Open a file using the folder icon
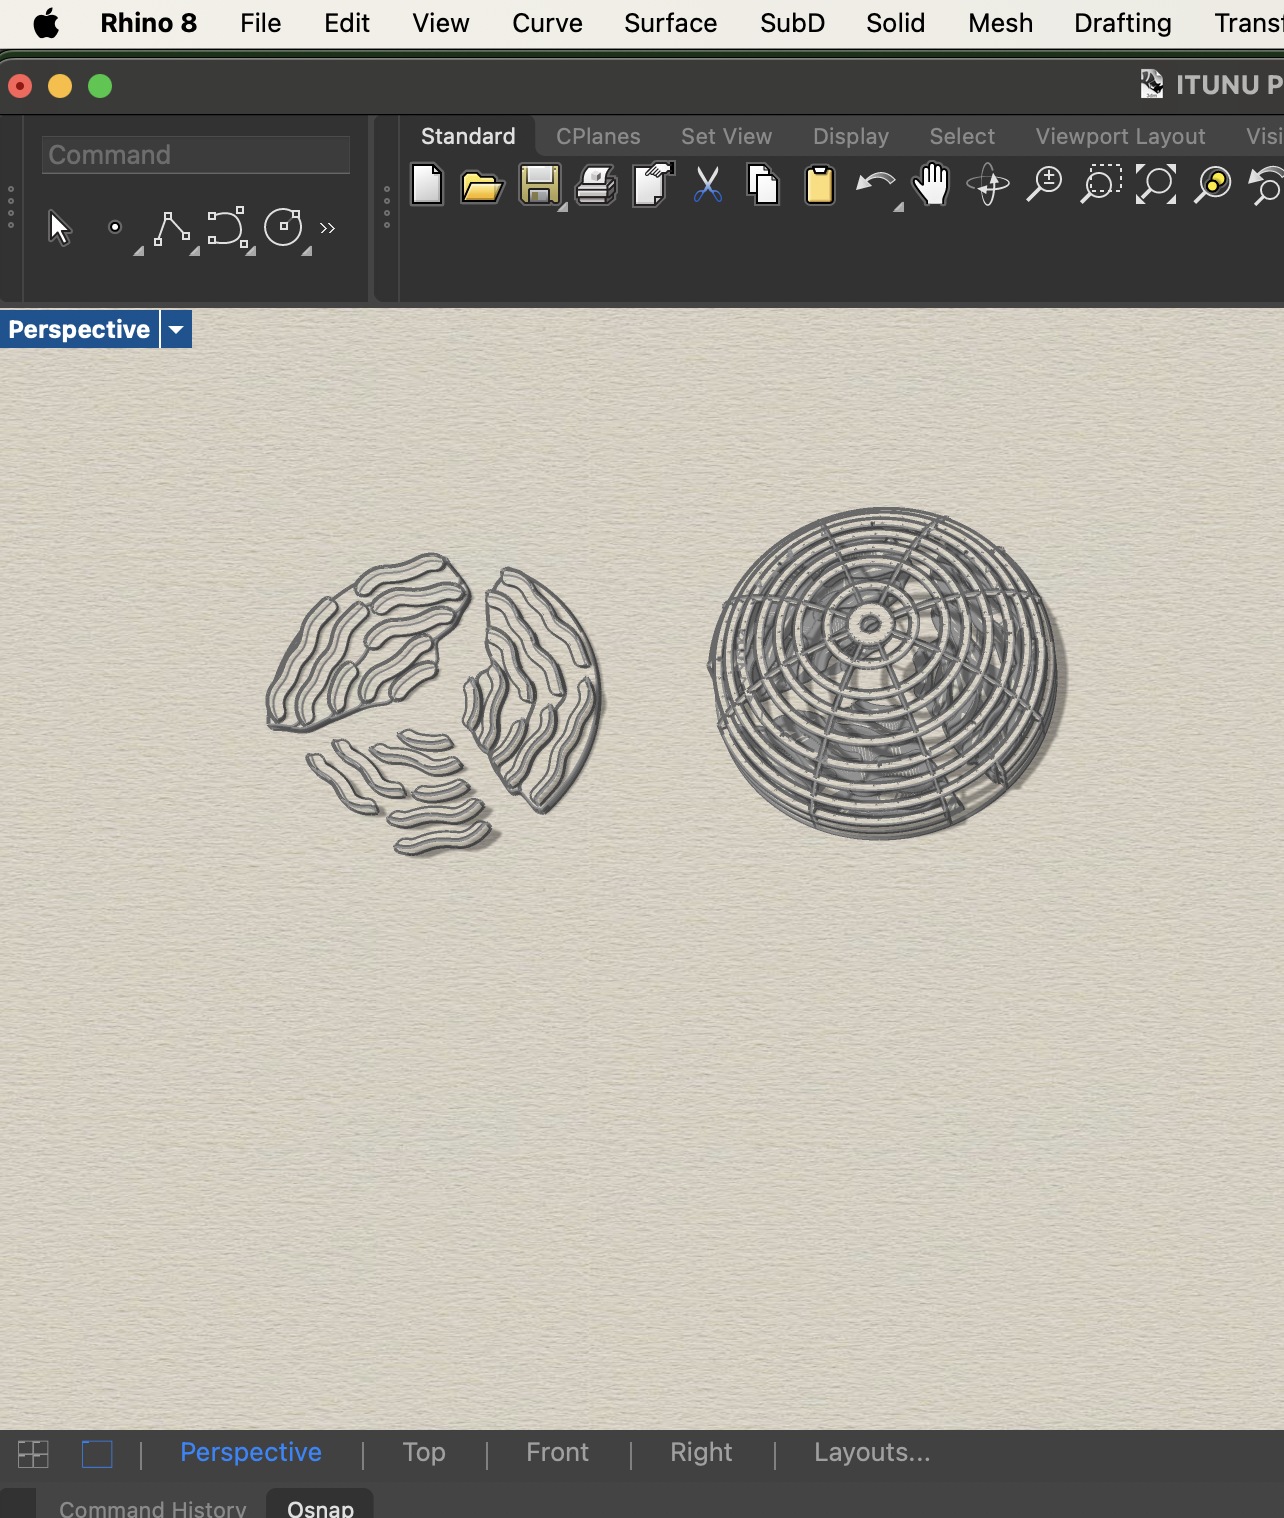This screenshot has width=1284, height=1518. click(482, 185)
